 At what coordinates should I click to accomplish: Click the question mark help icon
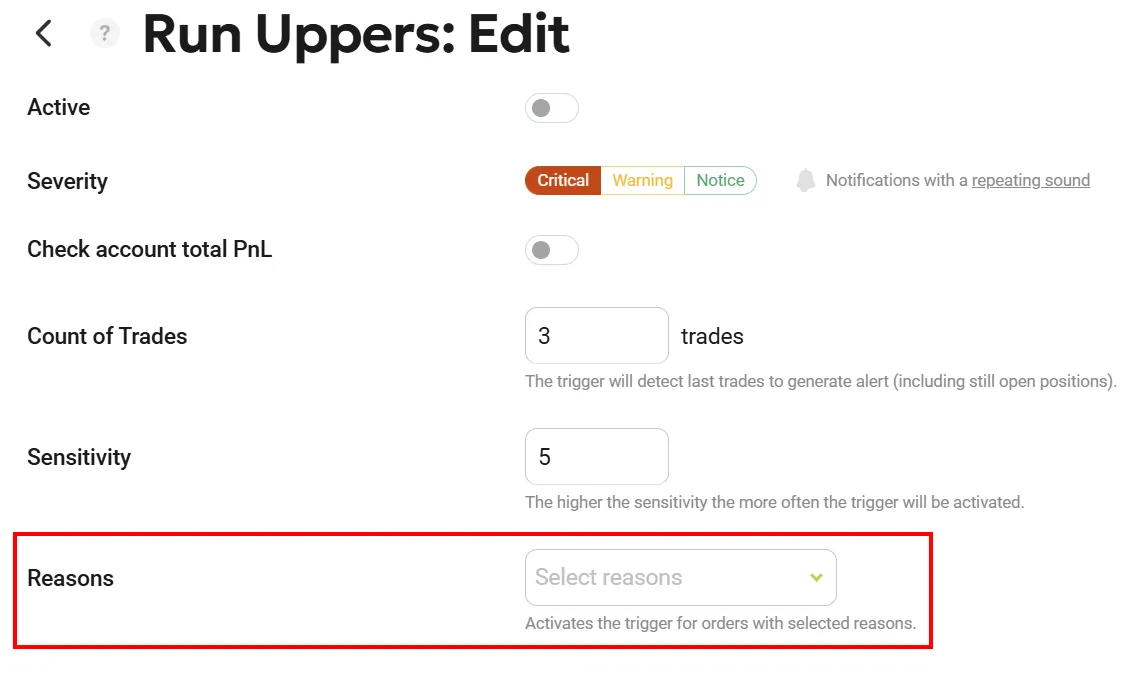point(105,34)
